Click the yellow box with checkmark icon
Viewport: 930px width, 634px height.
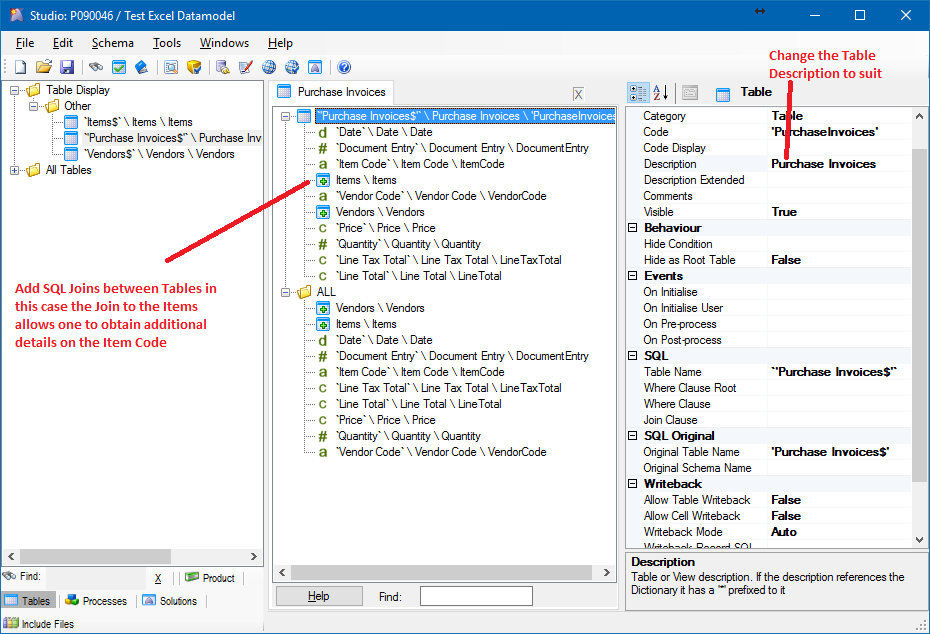point(194,67)
